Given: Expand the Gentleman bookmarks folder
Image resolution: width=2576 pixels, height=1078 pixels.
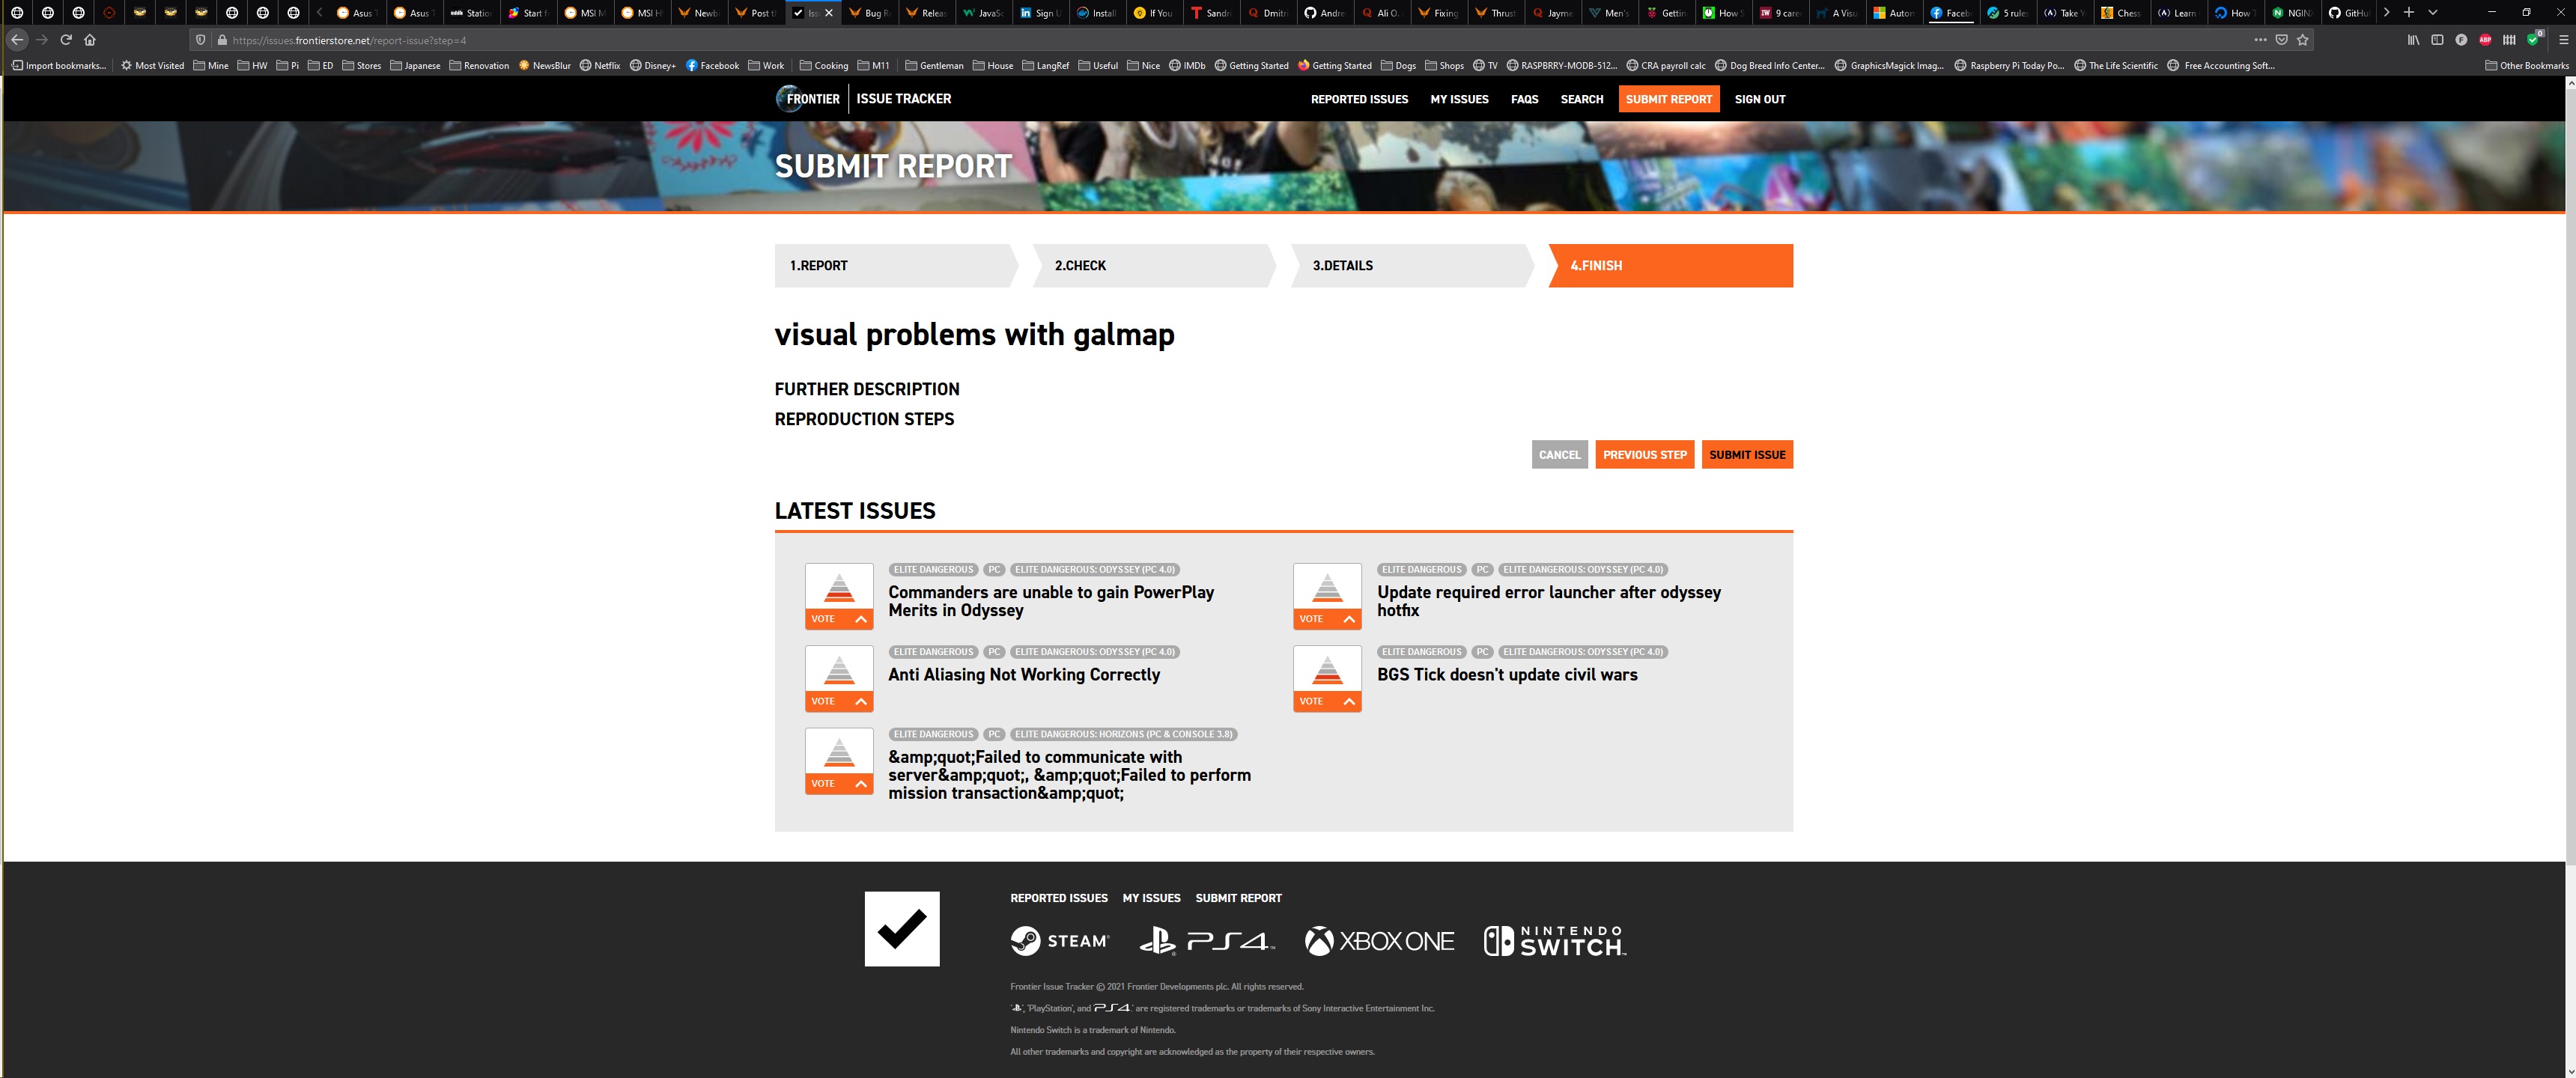Looking at the screenshot, I should click(x=935, y=66).
